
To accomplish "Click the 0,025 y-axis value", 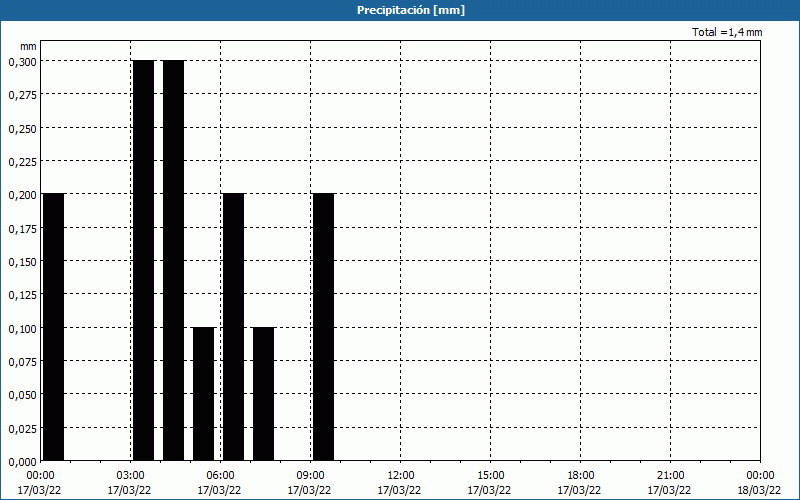I will pos(22,429).
